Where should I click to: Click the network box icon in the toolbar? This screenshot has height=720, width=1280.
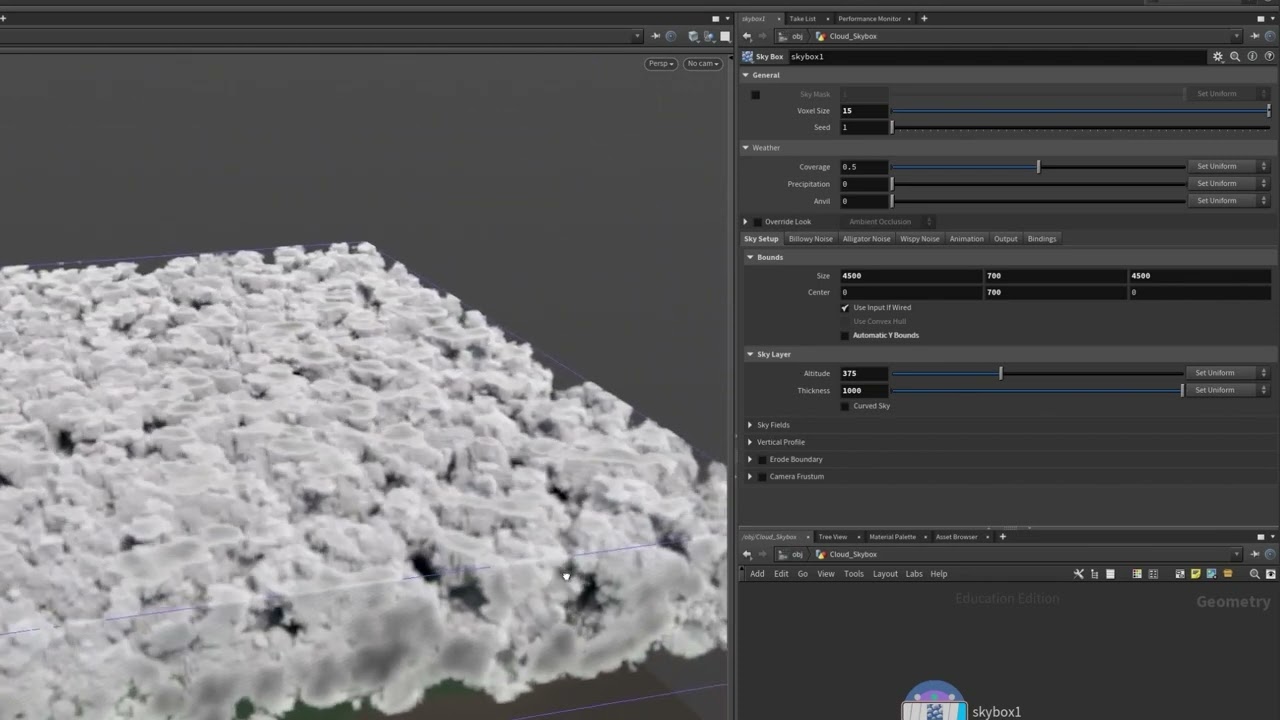click(1180, 574)
